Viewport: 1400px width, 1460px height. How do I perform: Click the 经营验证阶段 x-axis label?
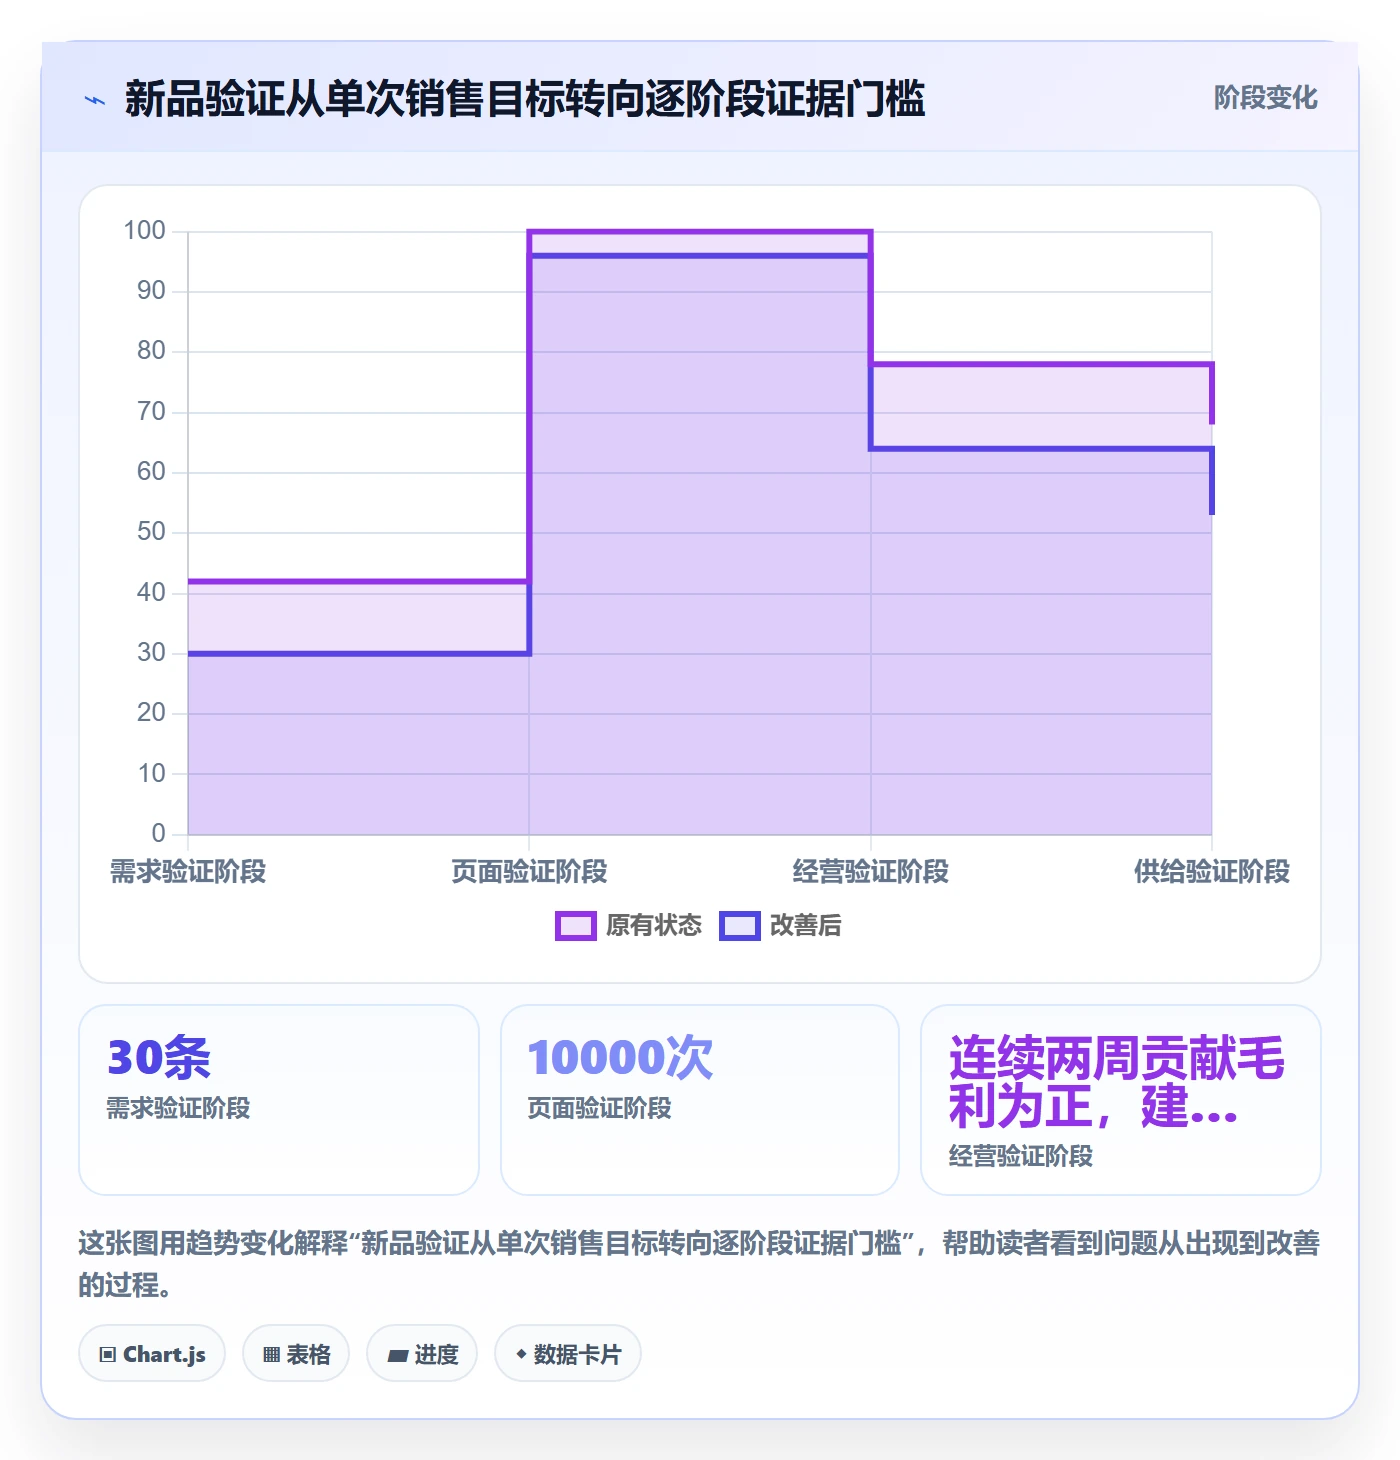point(871,872)
